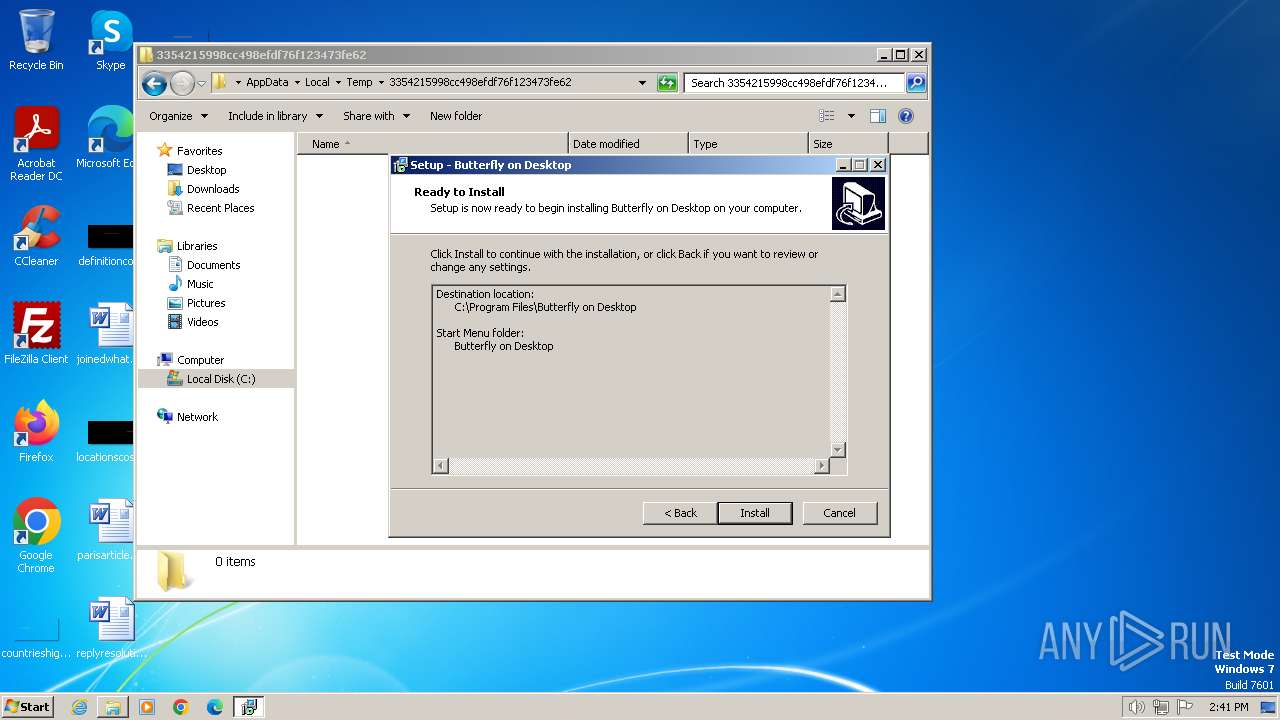This screenshot has width=1280, height=720.
Task: Open Edge from the taskbar
Action: (215, 707)
